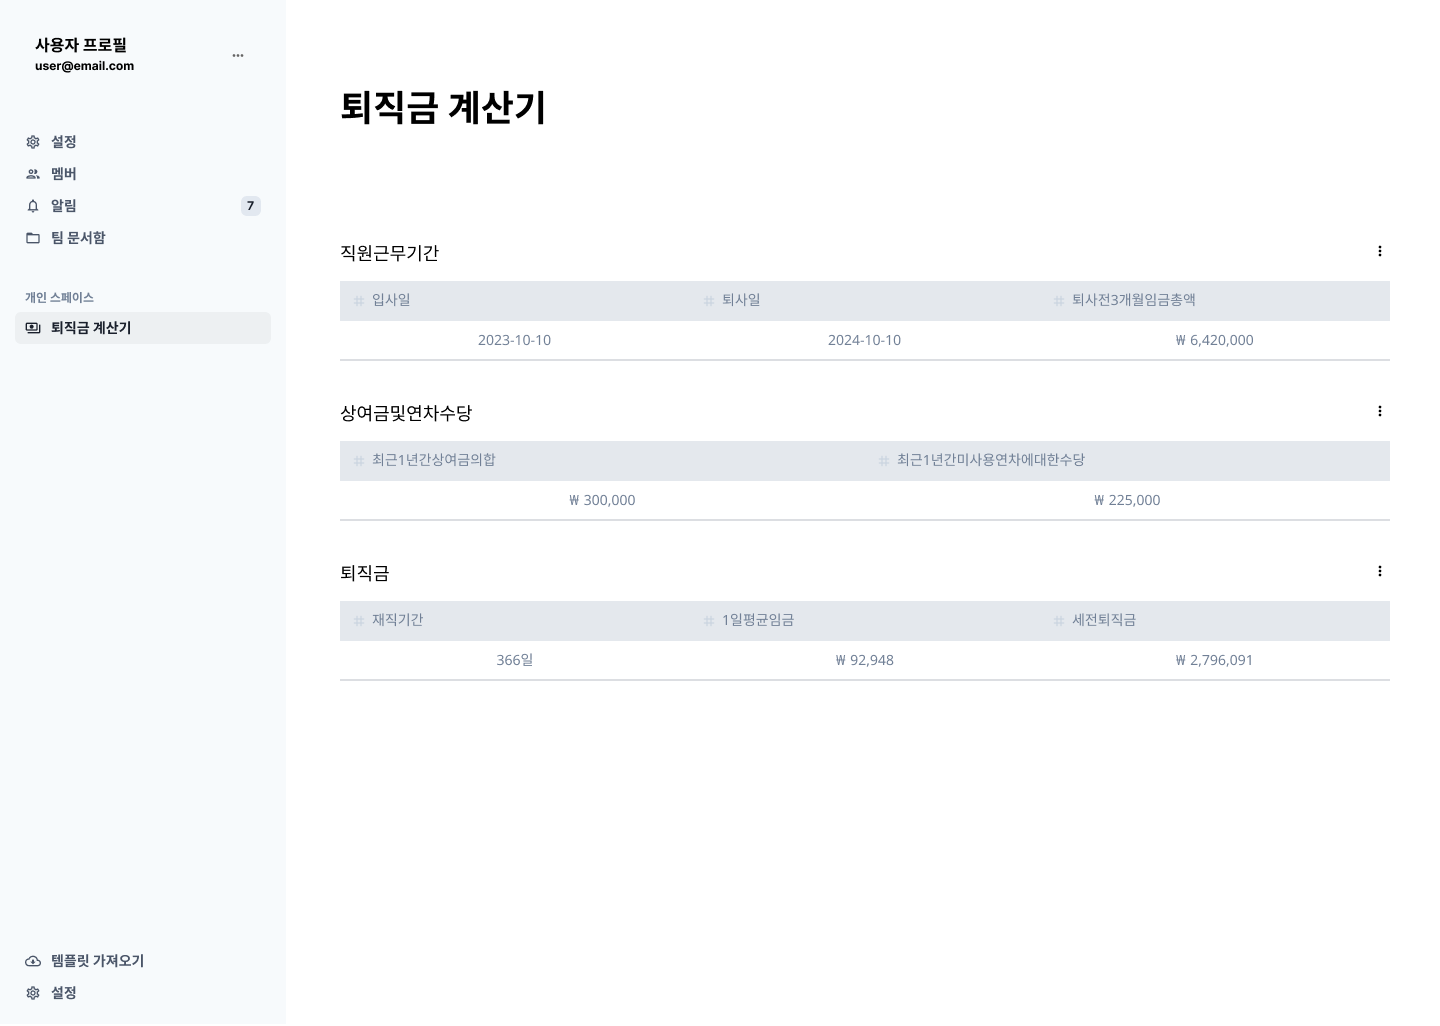This screenshot has height=1026, width=1440.
Task: Click the hash icon beside 세전퇴직금
Action: (1059, 621)
